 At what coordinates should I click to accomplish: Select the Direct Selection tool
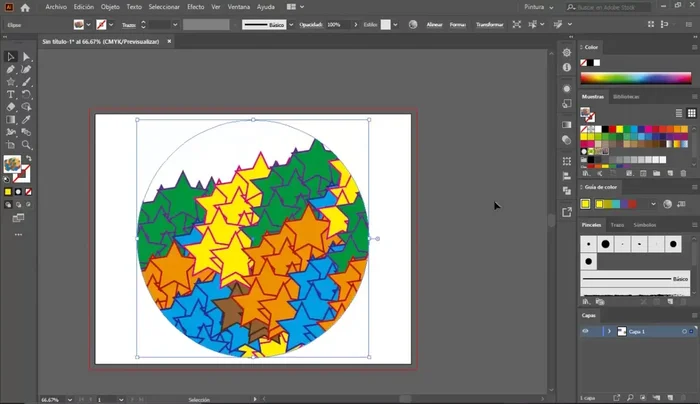(x=26, y=57)
